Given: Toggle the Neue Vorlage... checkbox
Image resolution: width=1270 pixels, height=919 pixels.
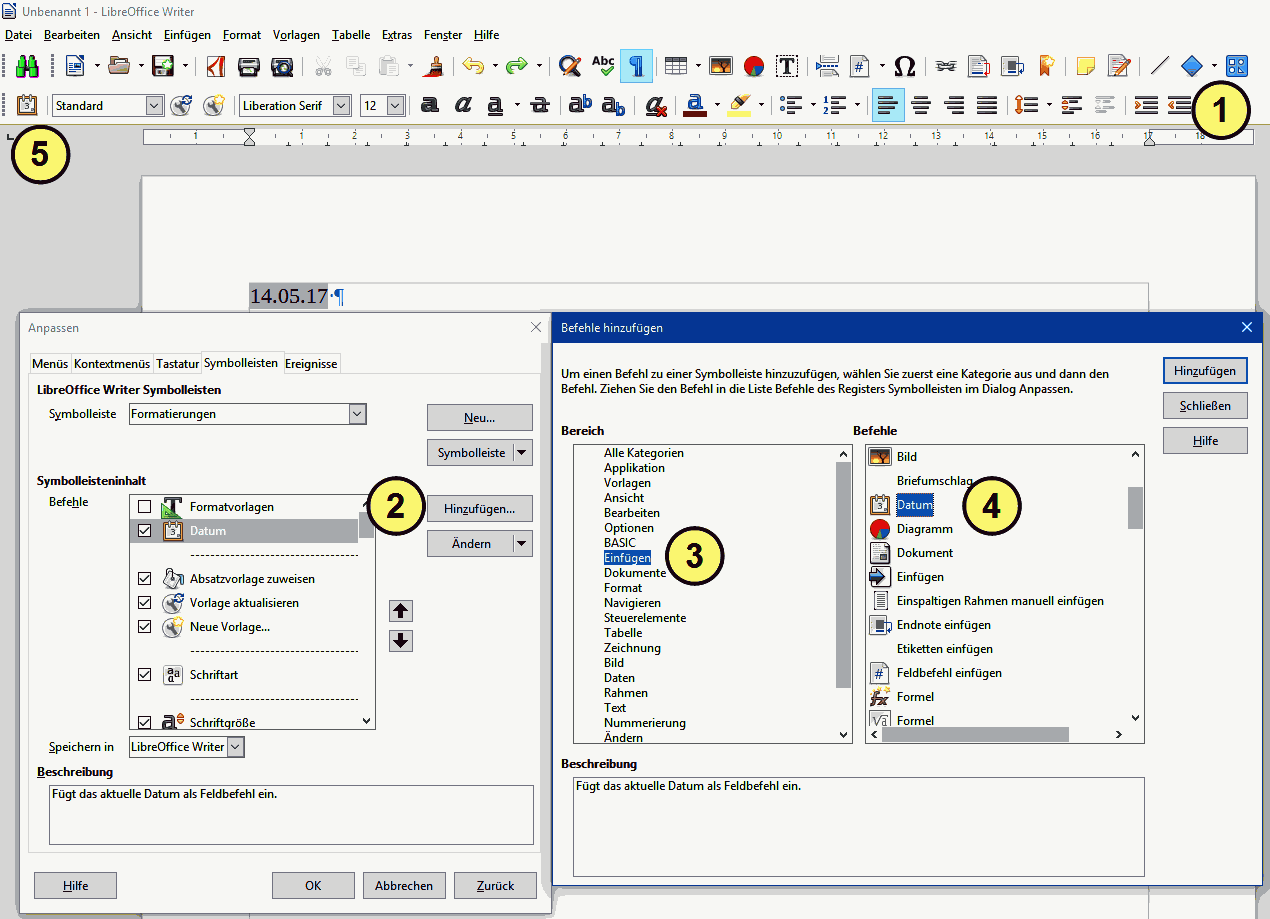Looking at the screenshot, I should tap(145, 627).
